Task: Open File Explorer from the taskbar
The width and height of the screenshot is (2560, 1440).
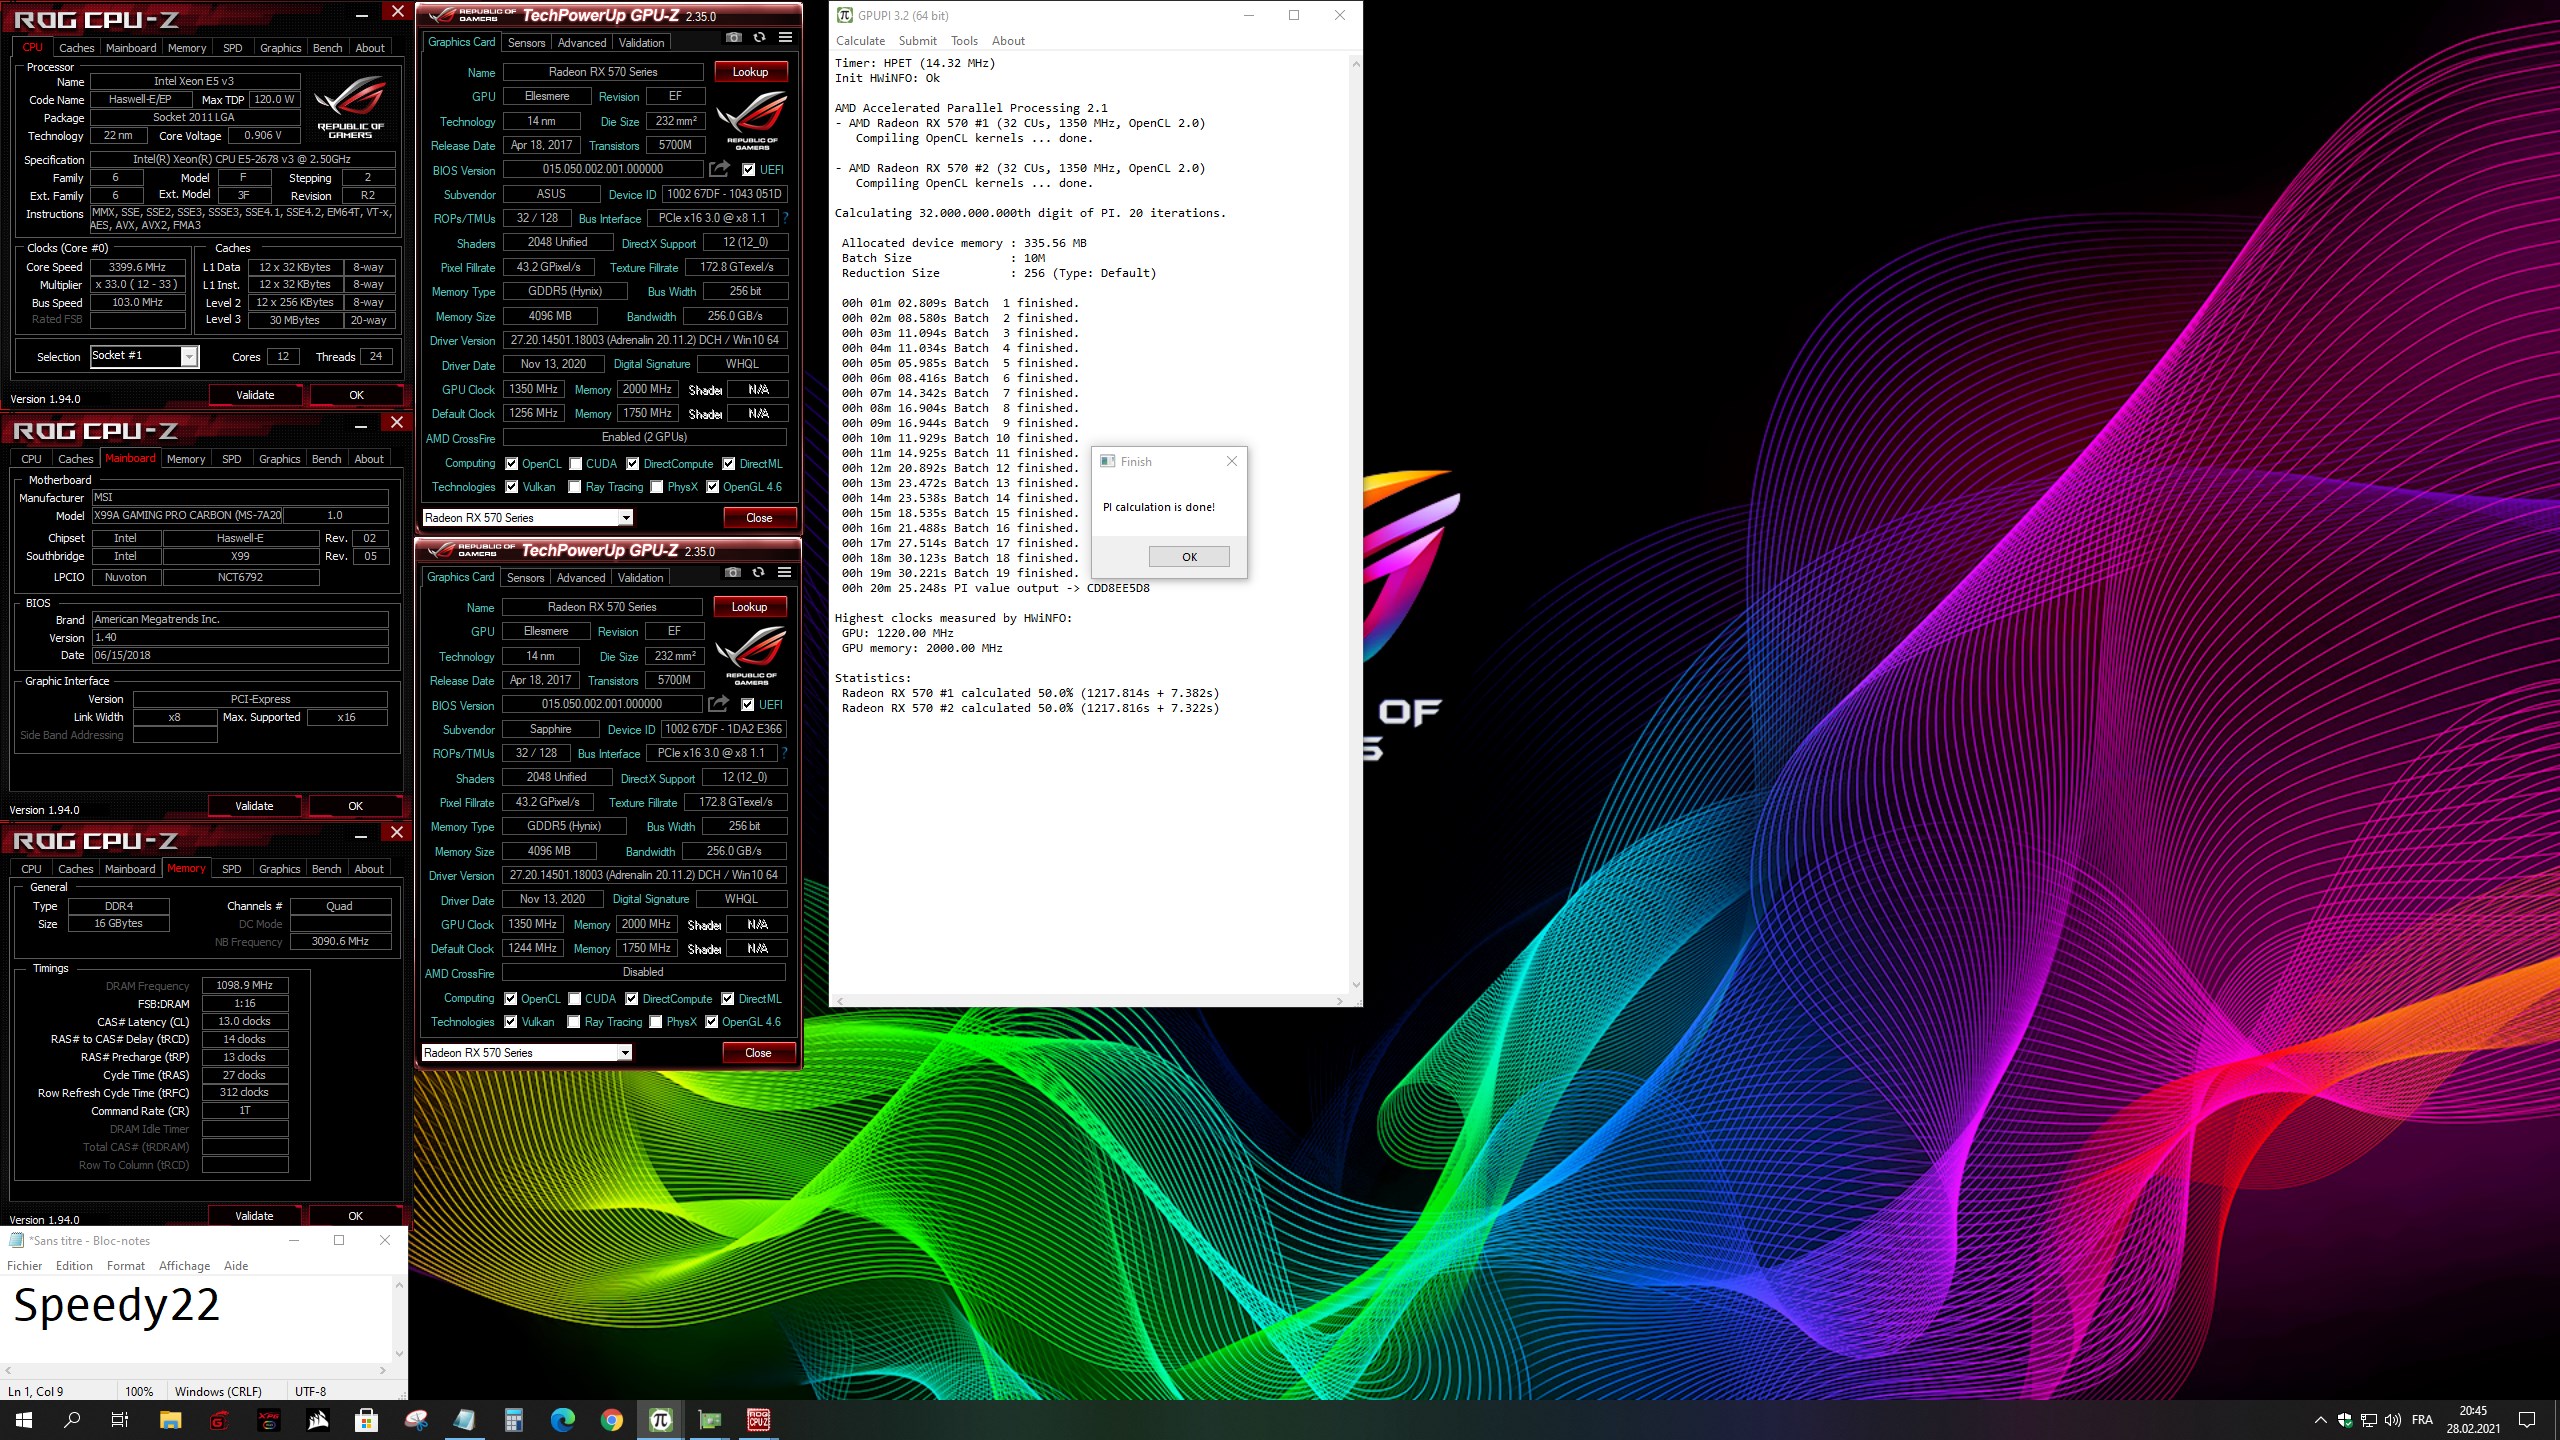Action: [x=170, y=1420]
